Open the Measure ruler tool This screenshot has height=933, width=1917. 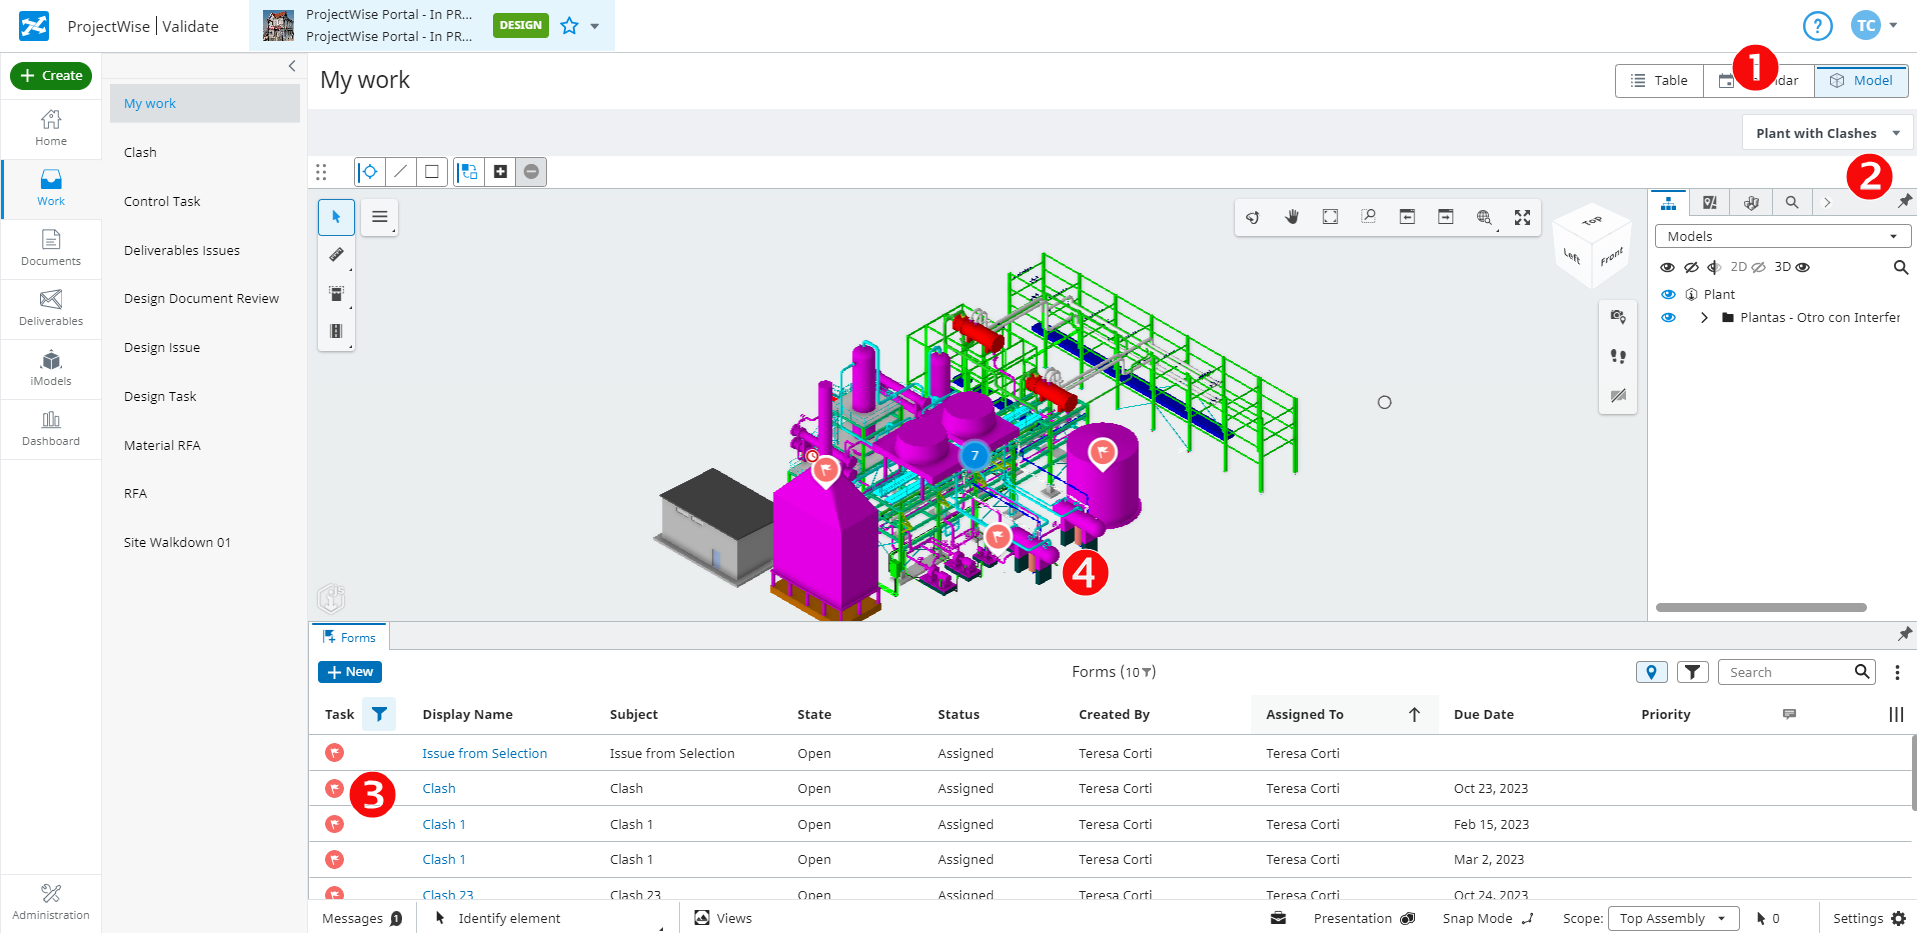336,255
